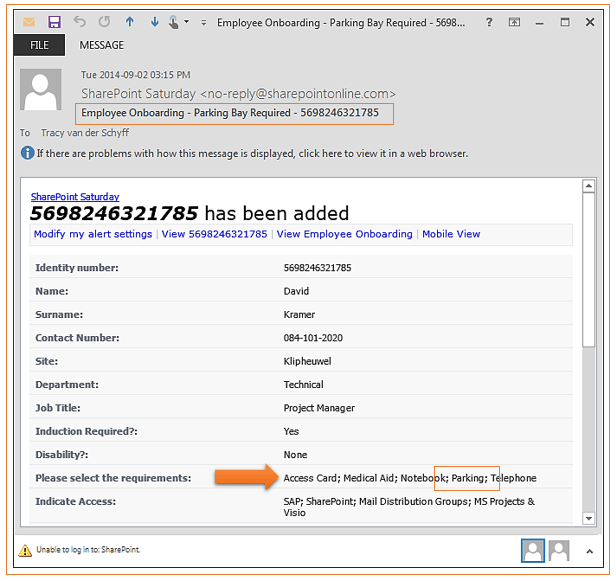Open the FILE tab
This screenshot has width=616, height=581.
click(x=38, y=45)
